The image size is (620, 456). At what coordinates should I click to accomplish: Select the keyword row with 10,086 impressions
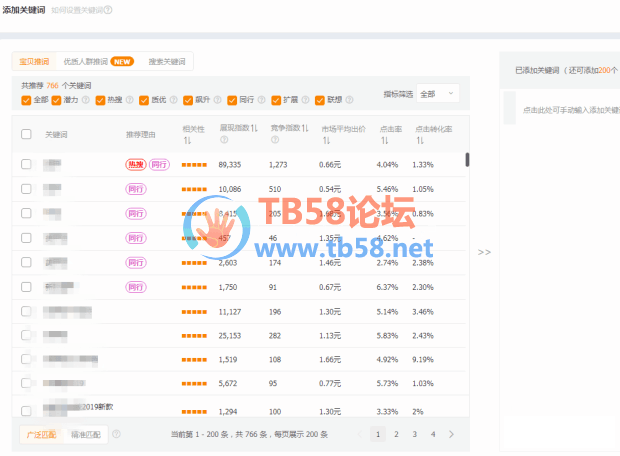(26, 189)
